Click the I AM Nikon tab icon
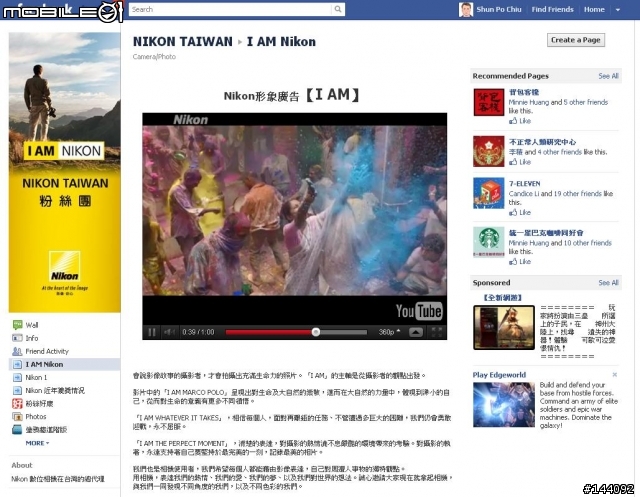The image size is (640, 497). [18, 364]
